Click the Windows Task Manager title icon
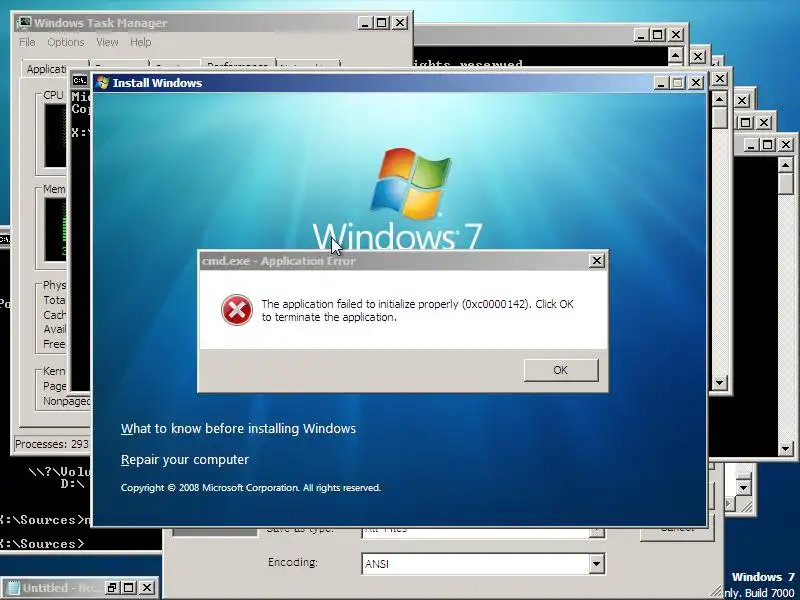 click(23, 23)
